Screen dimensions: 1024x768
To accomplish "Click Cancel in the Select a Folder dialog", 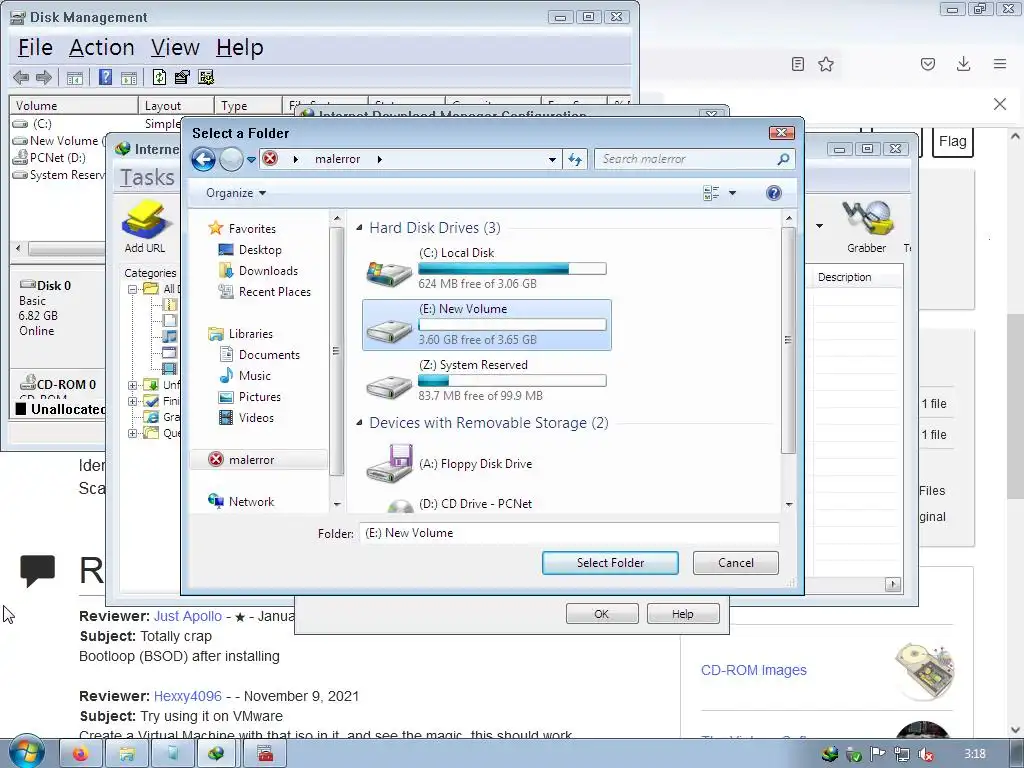I will [x=735, y=563].
